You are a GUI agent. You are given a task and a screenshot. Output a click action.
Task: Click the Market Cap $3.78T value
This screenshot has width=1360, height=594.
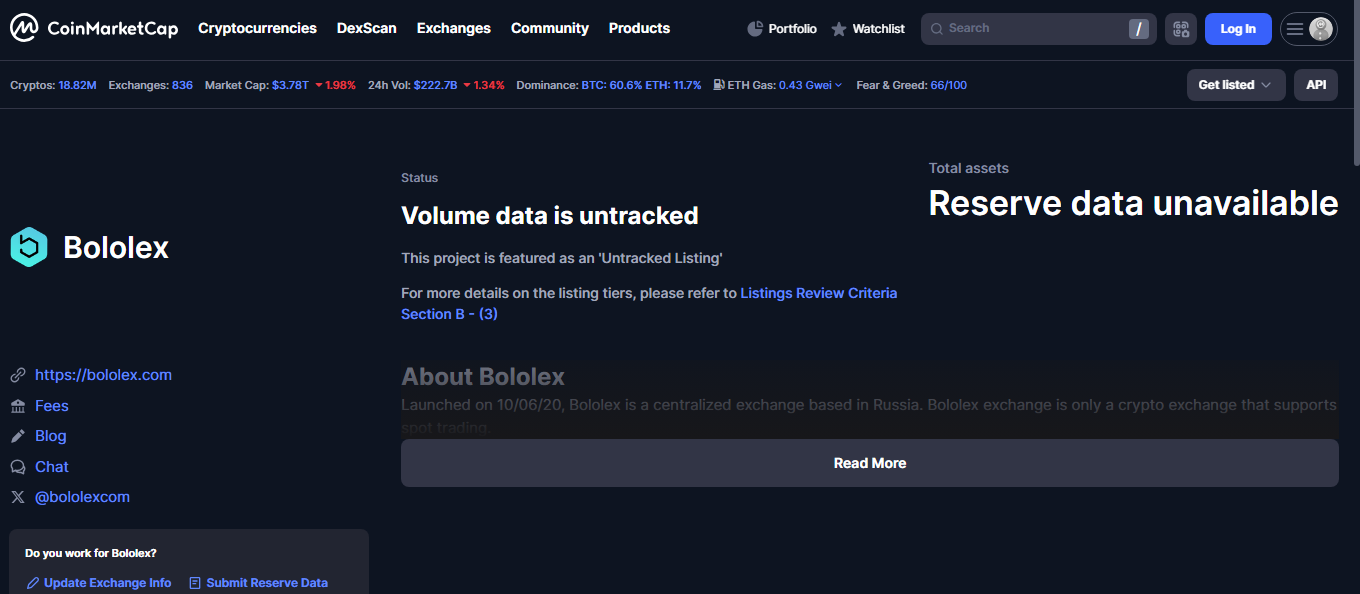290,85
